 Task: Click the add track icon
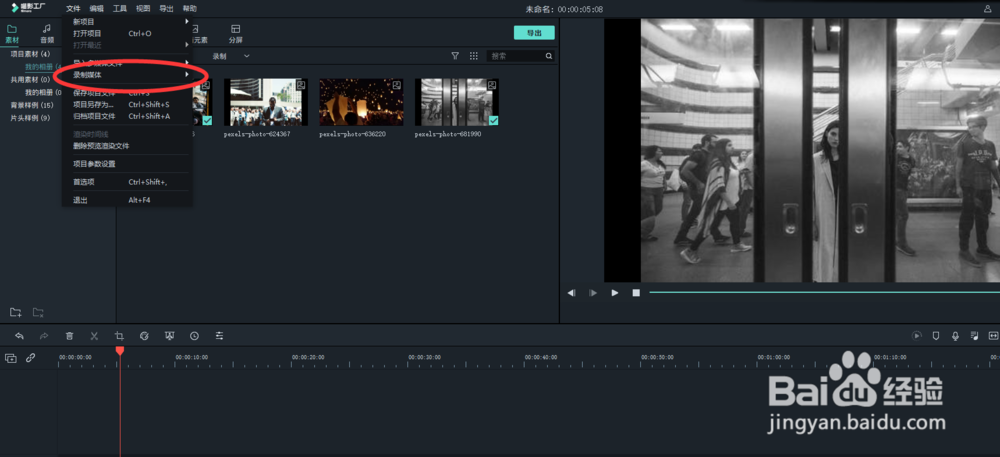click(x=11, y=358)
